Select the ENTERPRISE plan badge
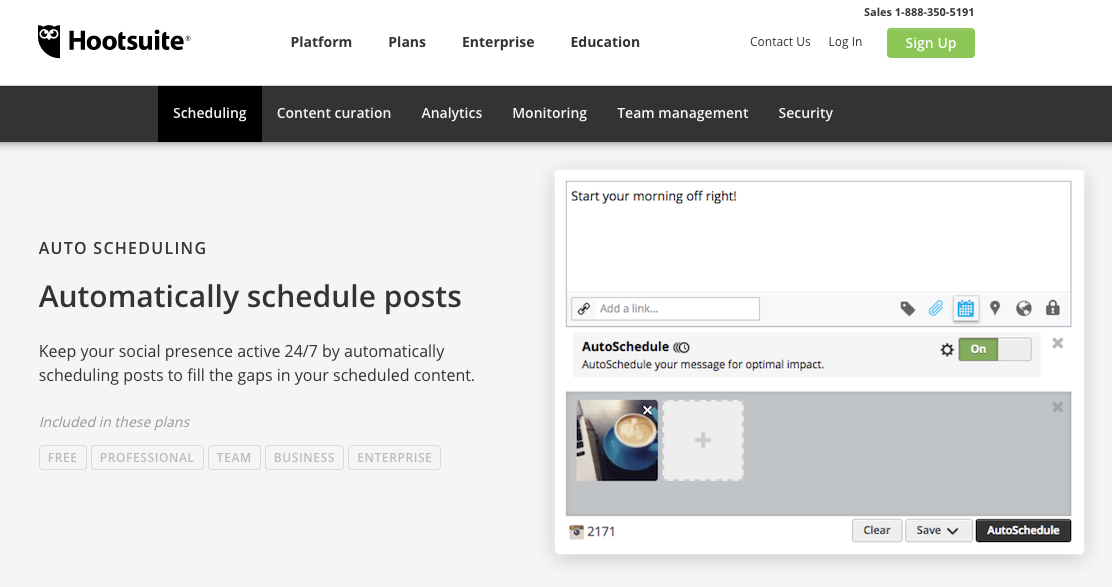This screenshot has width=1112, height=587. pos(394,457)
